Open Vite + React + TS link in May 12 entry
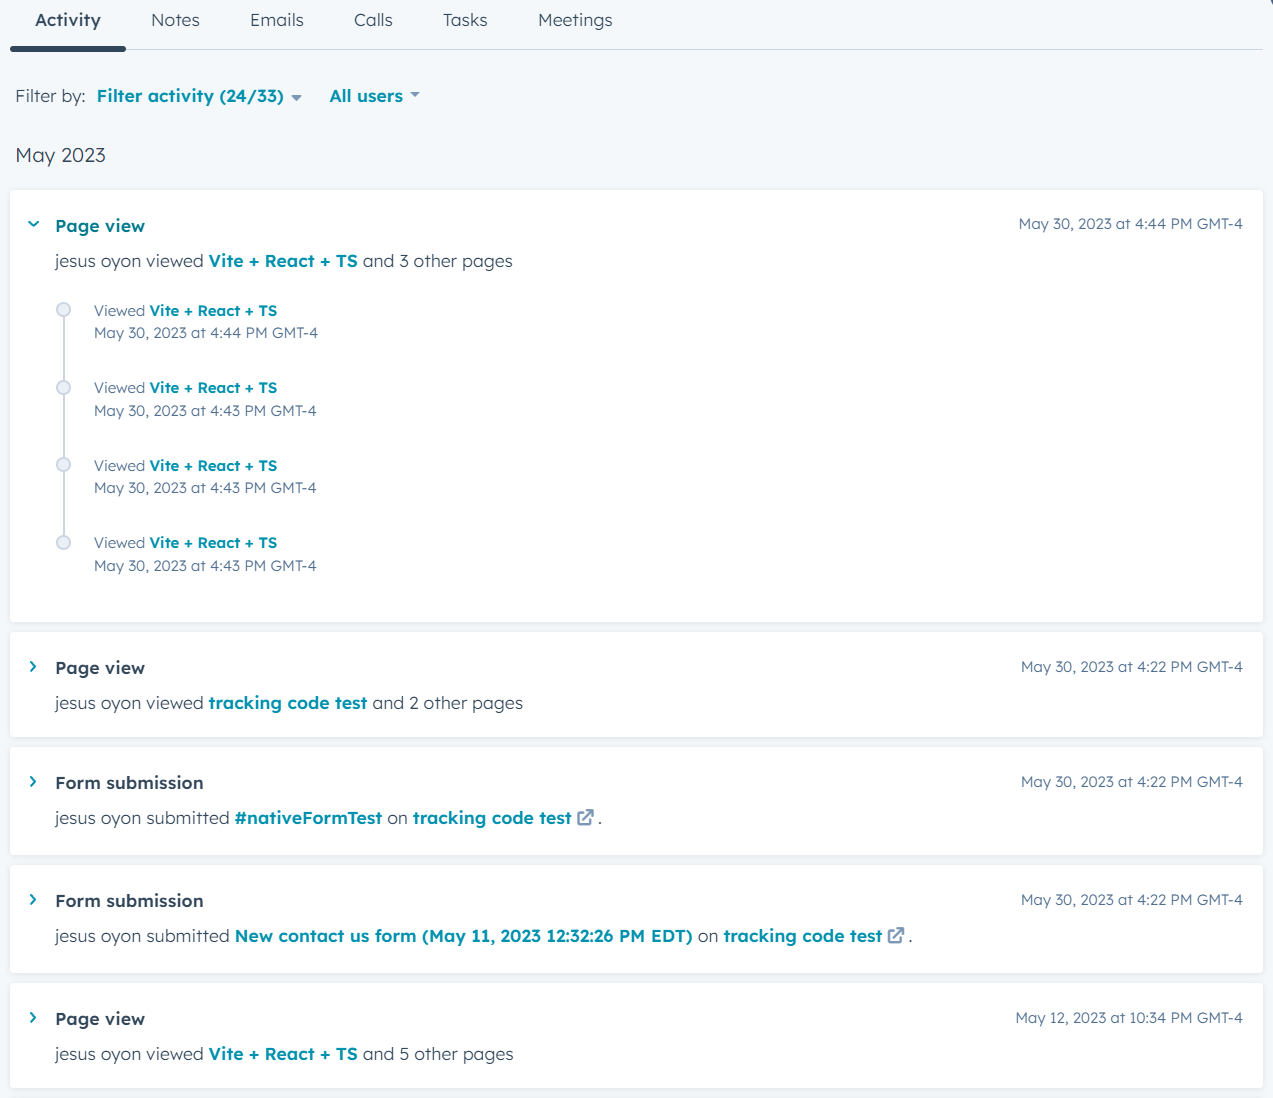1273x1098 pixels. pyautogui.click(x=283, y=1054)
